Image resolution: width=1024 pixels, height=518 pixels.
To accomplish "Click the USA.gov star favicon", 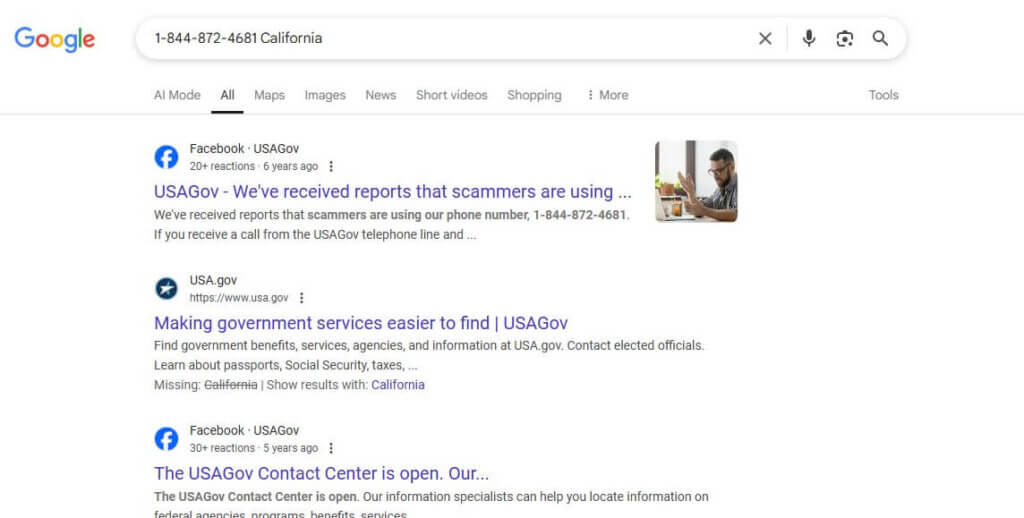I will pyautogui.click(x=166, y=289).
